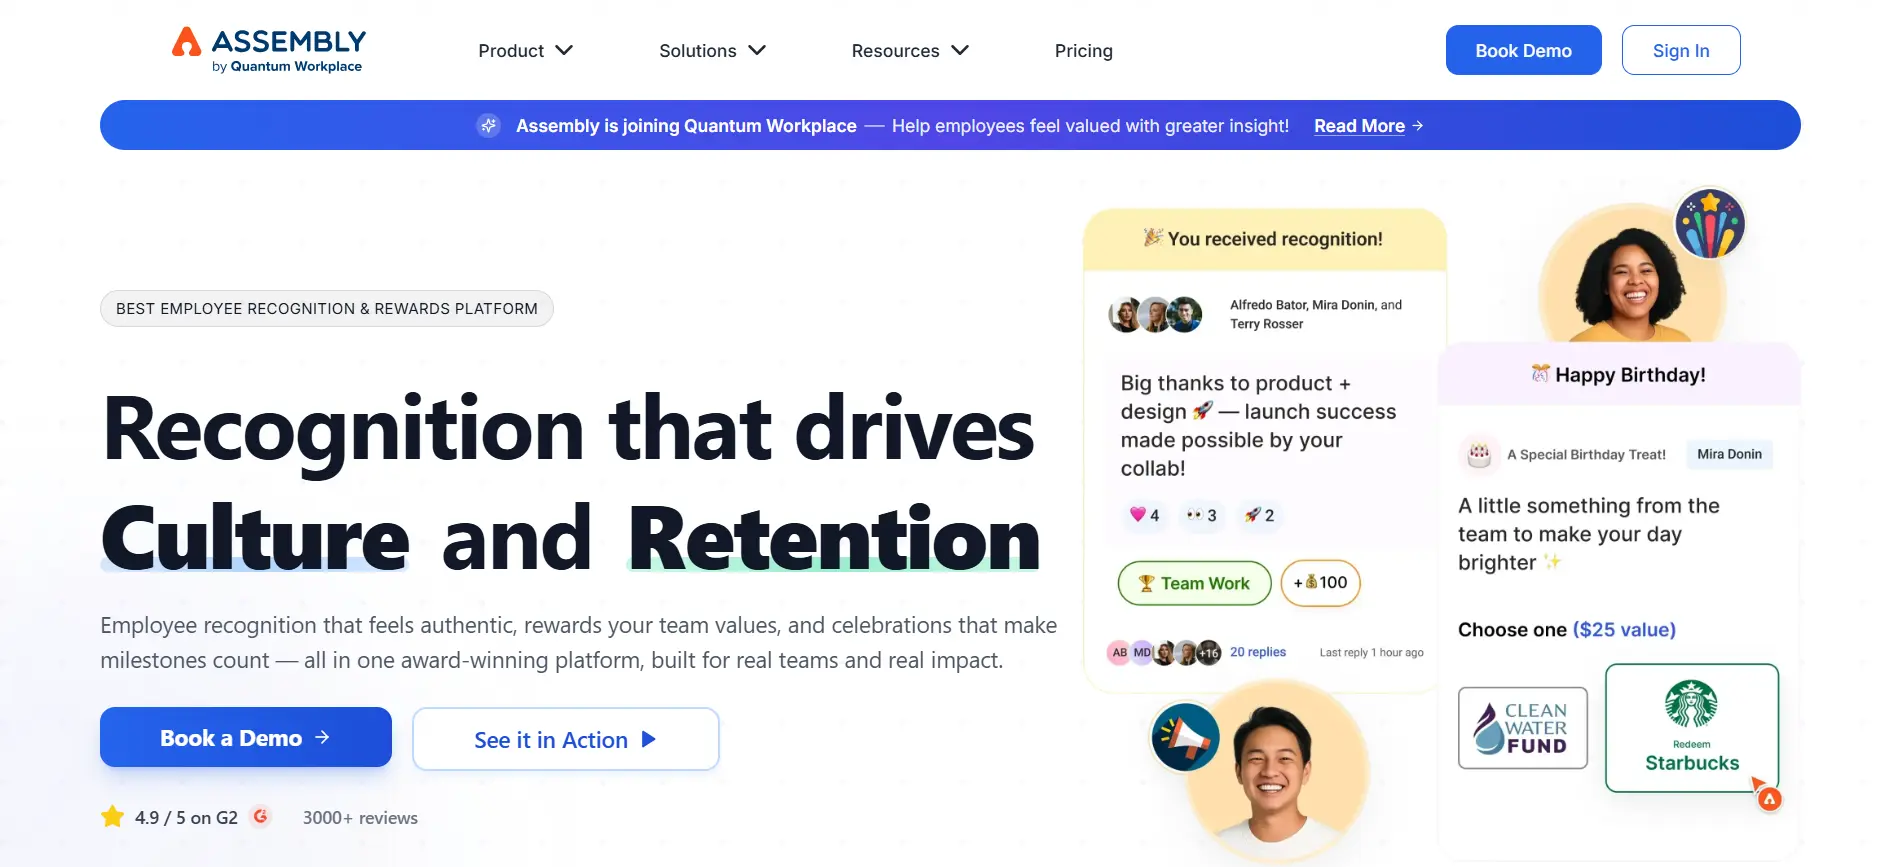Click the You received recognition! header

click(1265, 239)
